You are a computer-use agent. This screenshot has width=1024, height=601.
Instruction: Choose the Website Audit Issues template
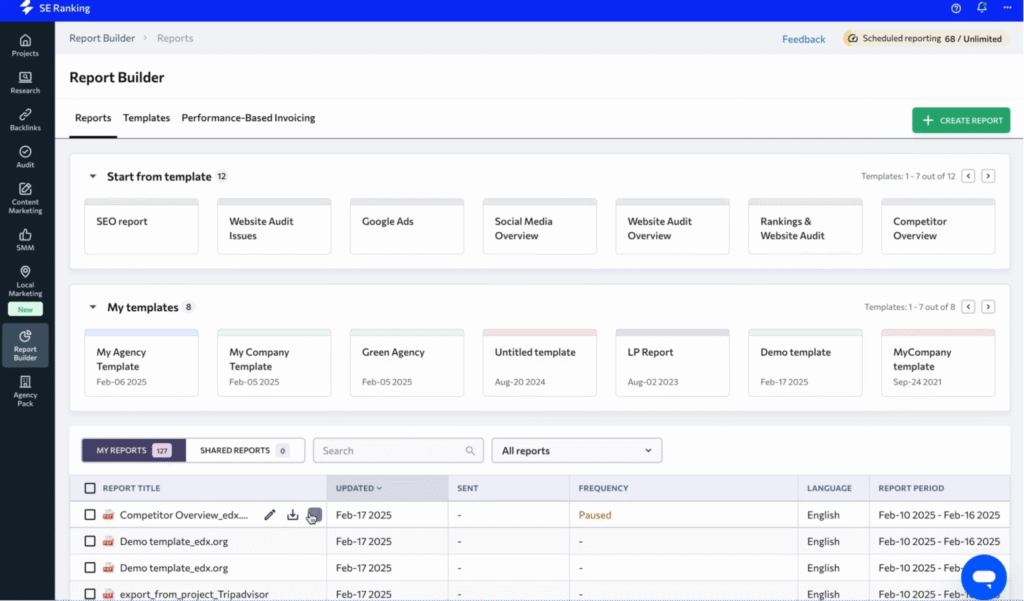click(274, 227)
